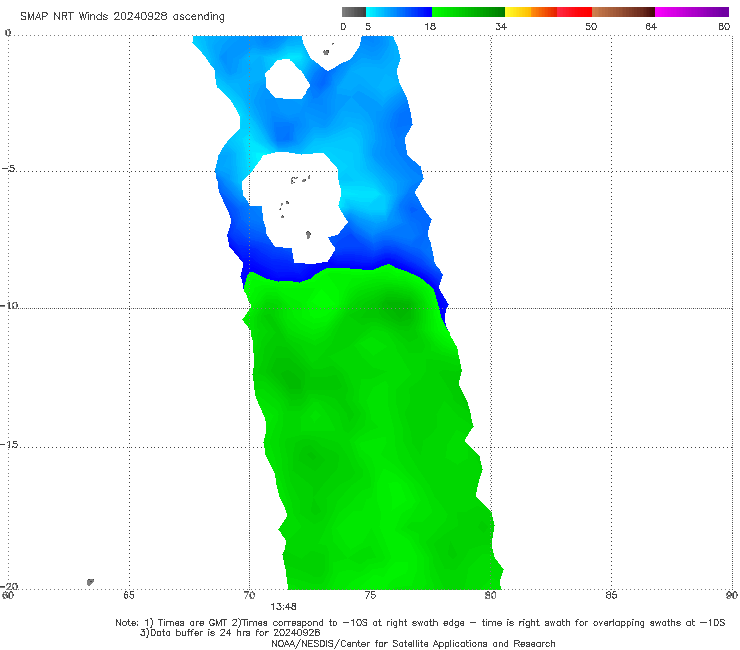This screenshot has width=740, height=650.
Task: Click the latitude axis label '-10'
Action: 9,305
